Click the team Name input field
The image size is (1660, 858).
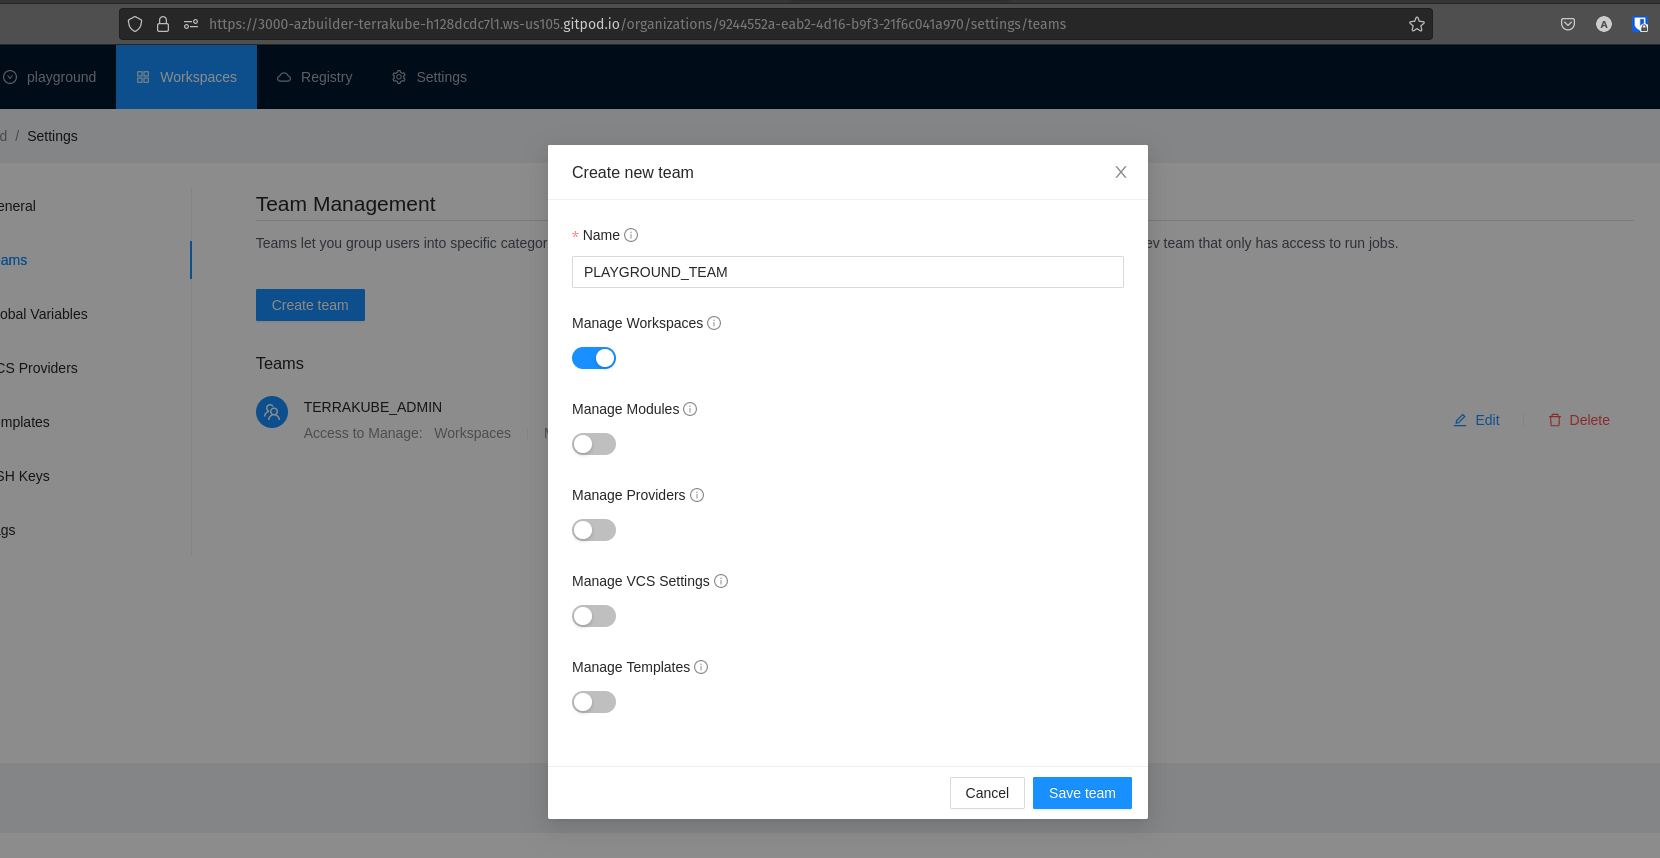click(x=847, y=272)
